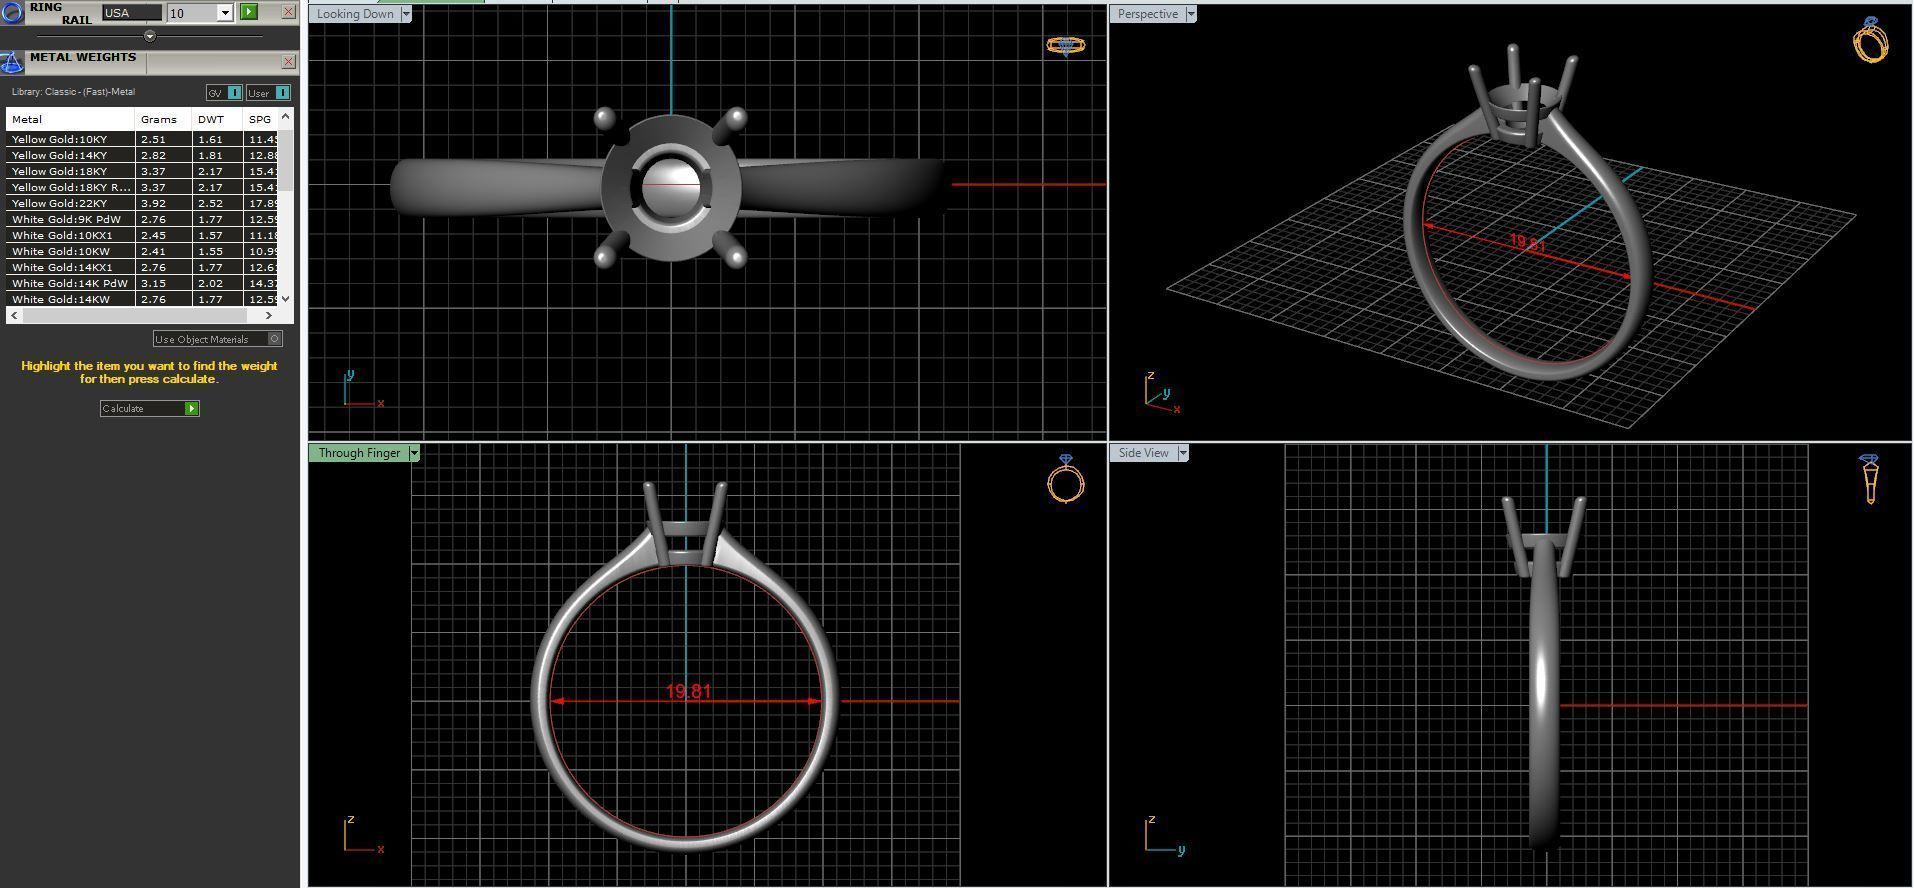
Task: Select the White Gold:14KW row
Action: (x=142, y=299)
